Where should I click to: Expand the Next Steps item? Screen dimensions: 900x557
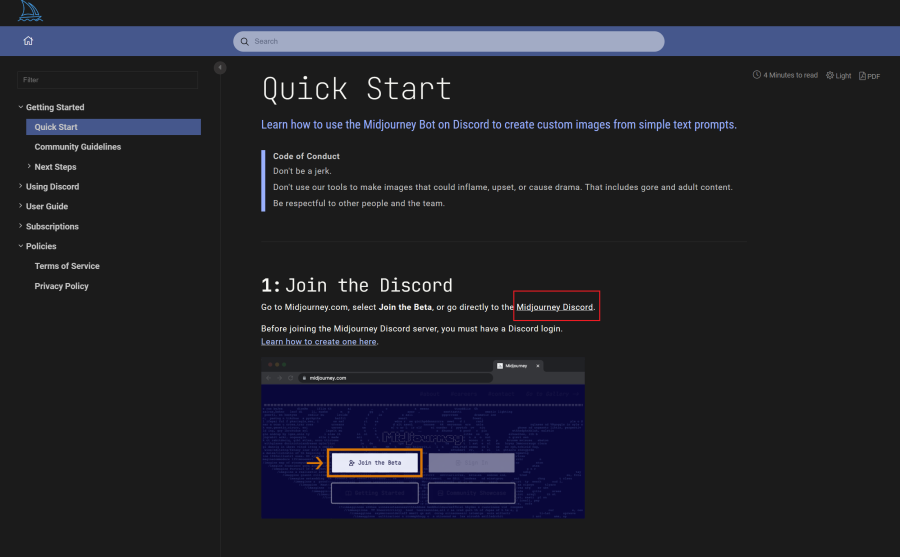coord(29,167)
